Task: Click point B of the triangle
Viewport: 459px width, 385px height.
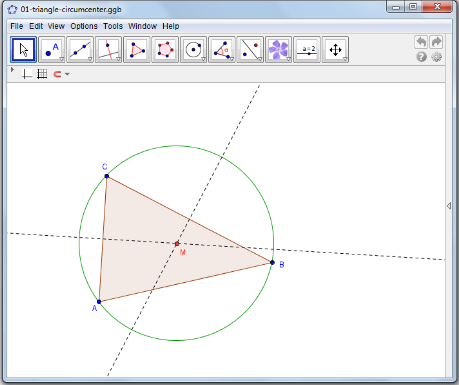Action: pyautogui.click(x=272, y=263)
